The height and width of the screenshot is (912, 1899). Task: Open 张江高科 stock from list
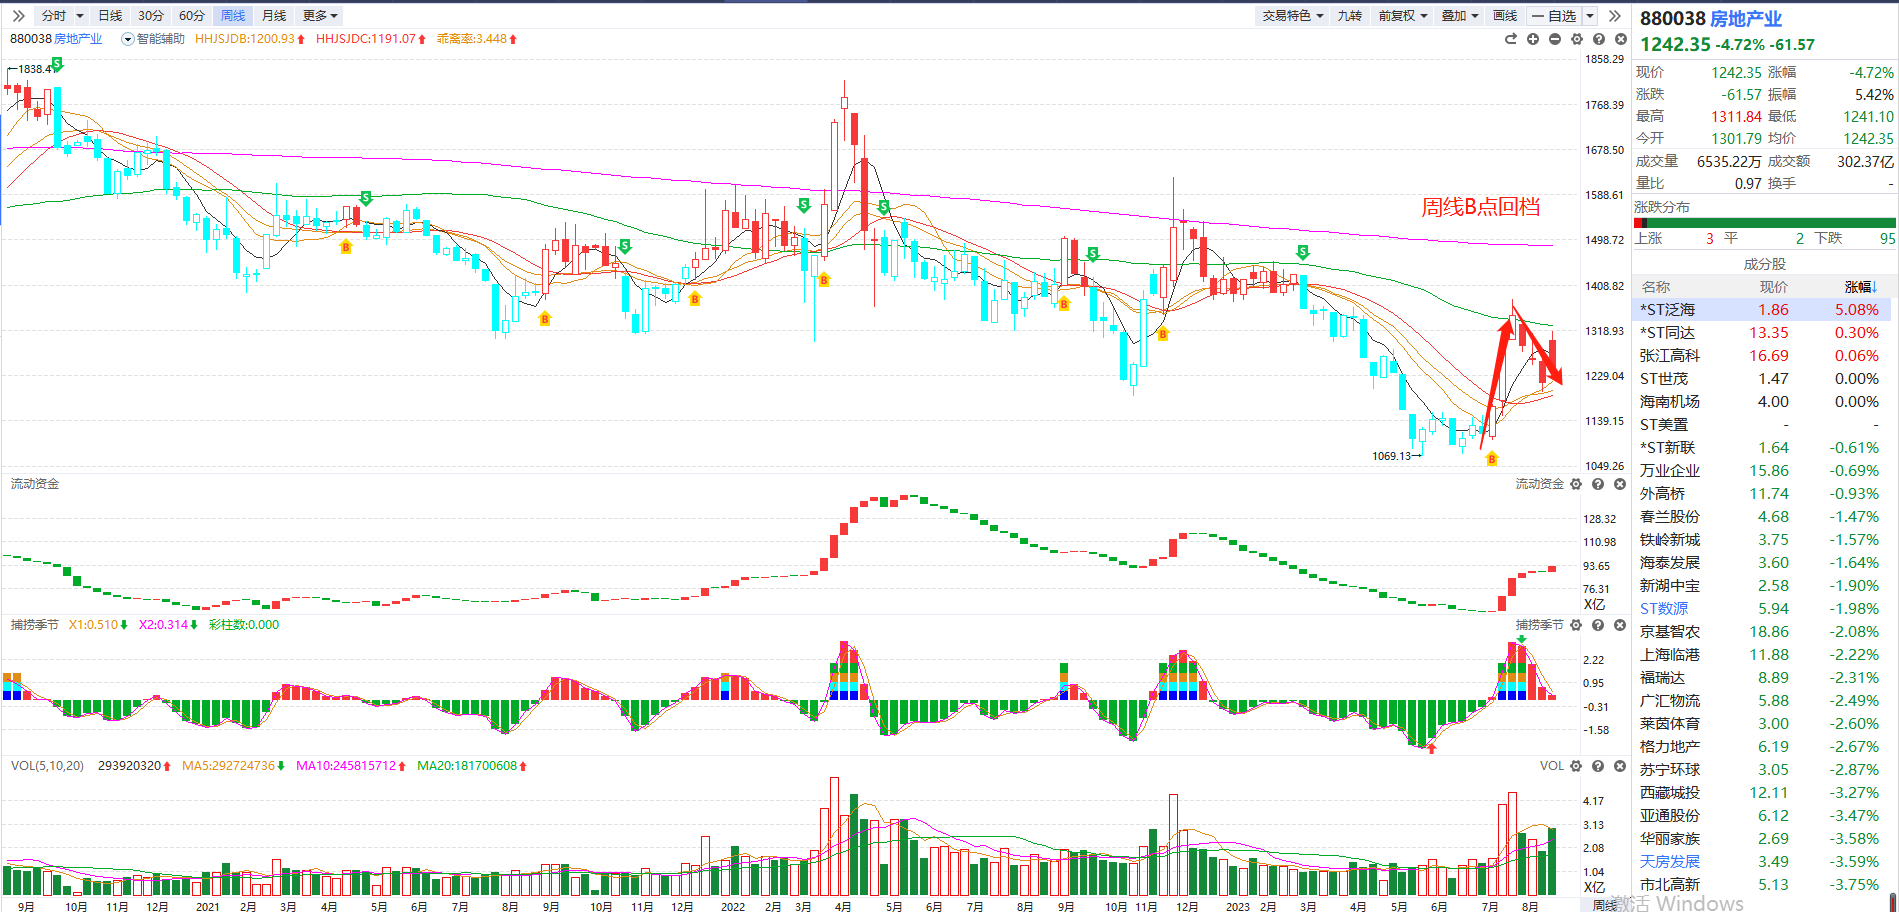point(1669,356)
